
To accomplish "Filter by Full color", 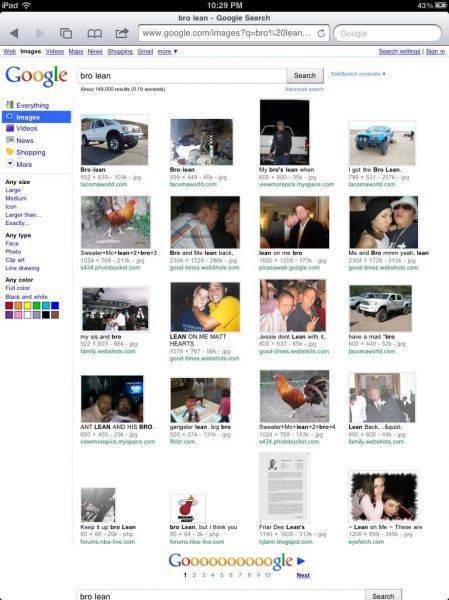I will (17, 288).
